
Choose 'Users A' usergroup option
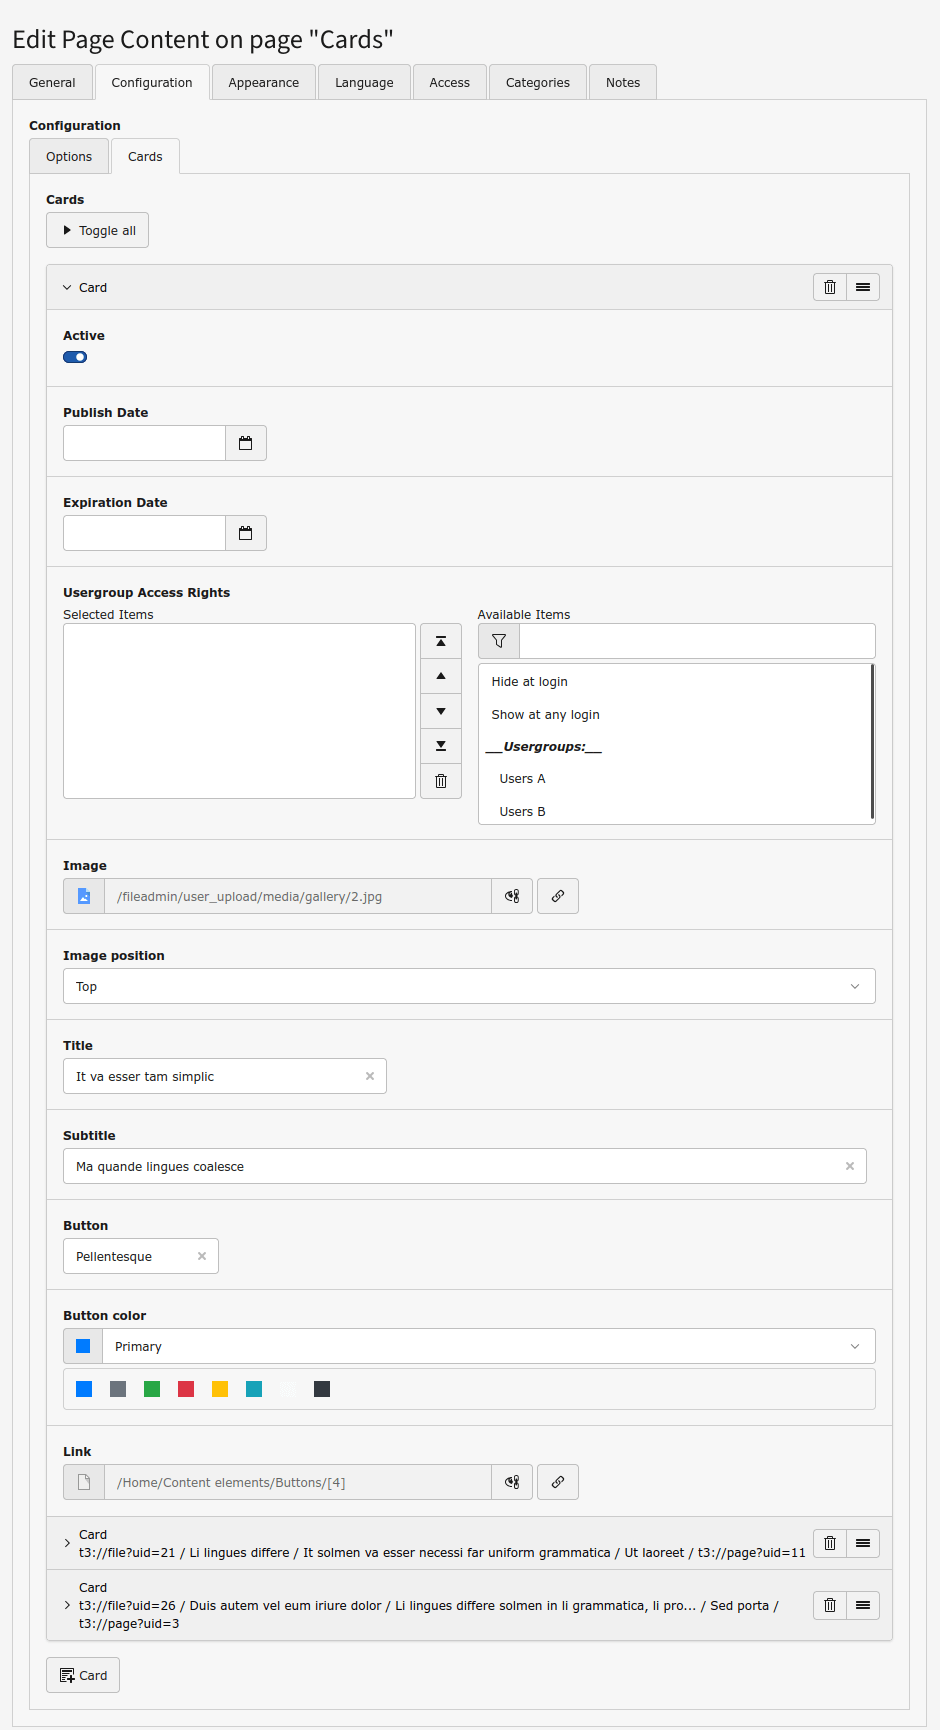point(522,779)
